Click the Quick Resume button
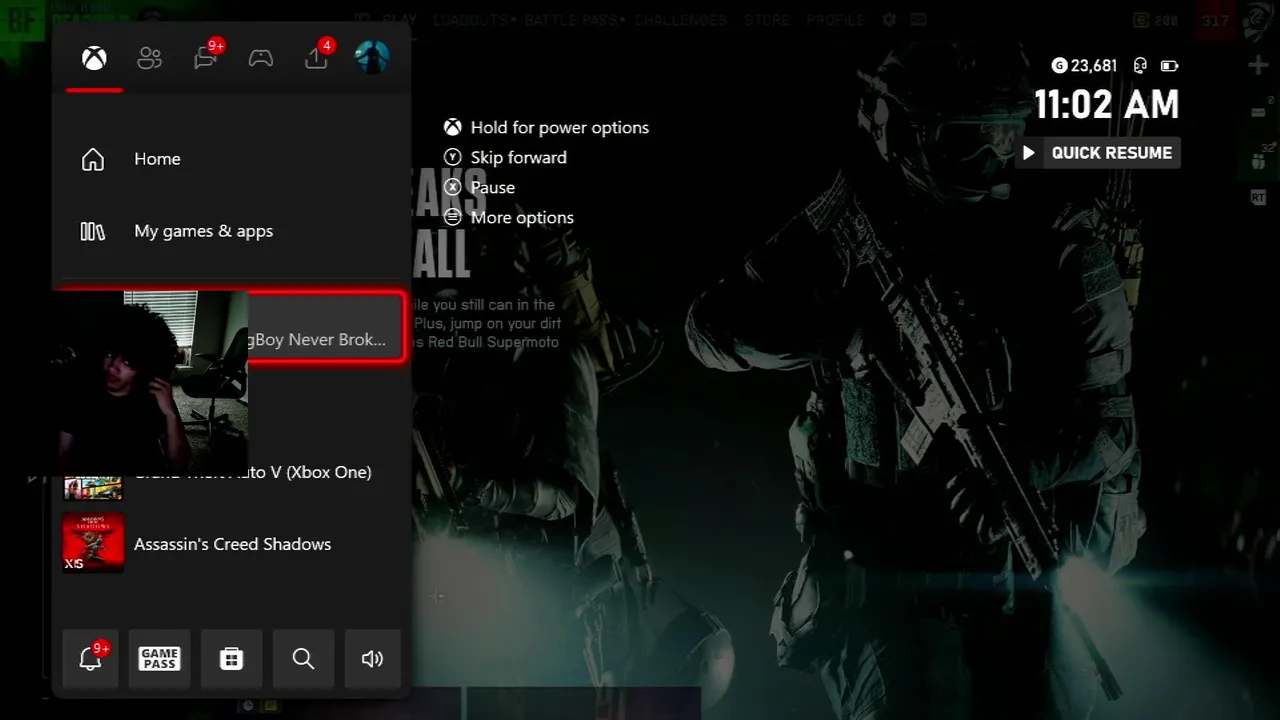1280x720 pixels. point(1098,153)
